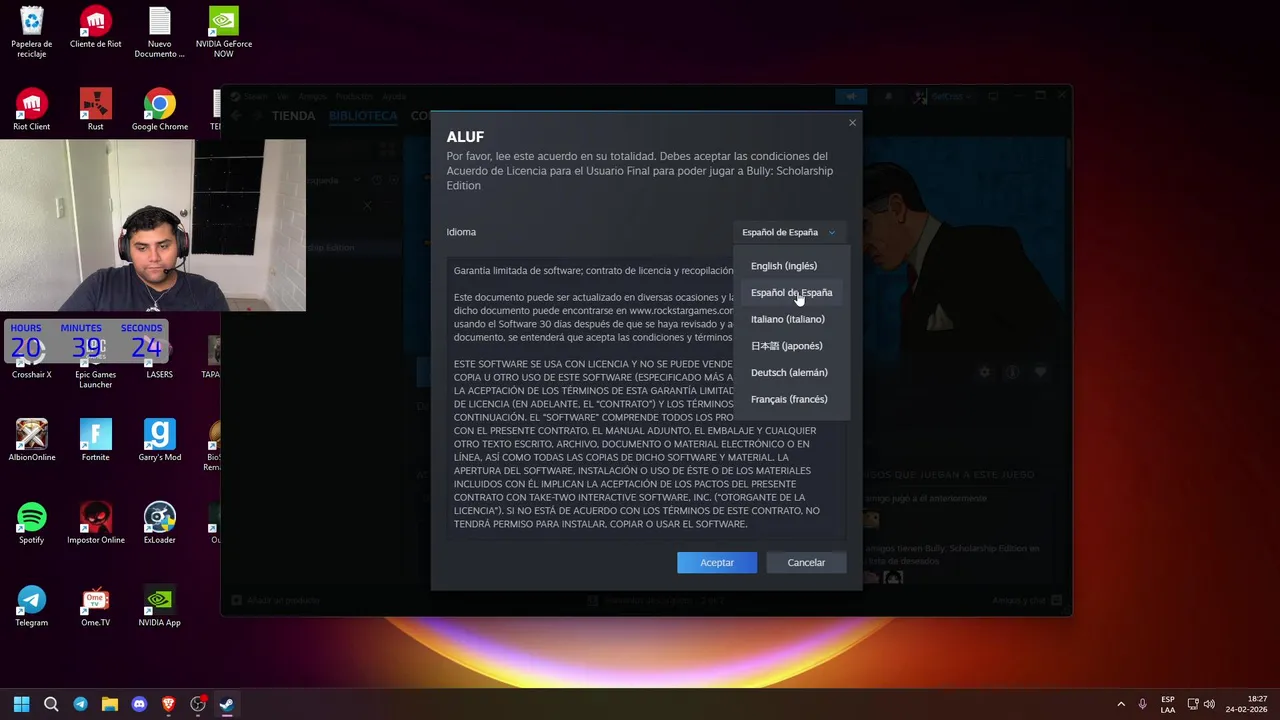Click the Aceptar button
This screenshot has width=1280, height=720.
(717, 562)
